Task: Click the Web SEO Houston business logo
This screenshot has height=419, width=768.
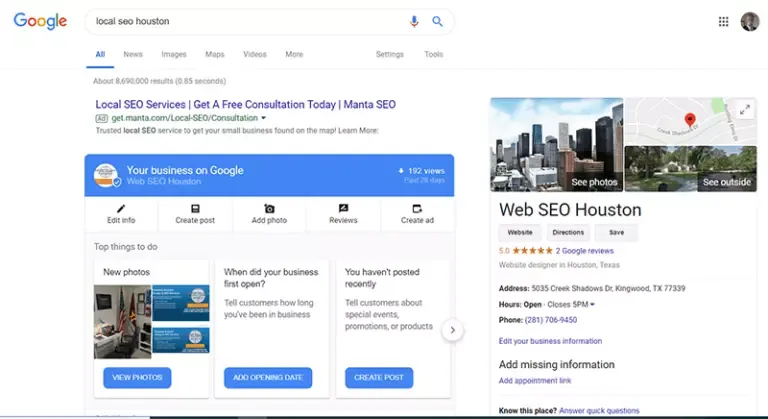Action: click(106, 175)
